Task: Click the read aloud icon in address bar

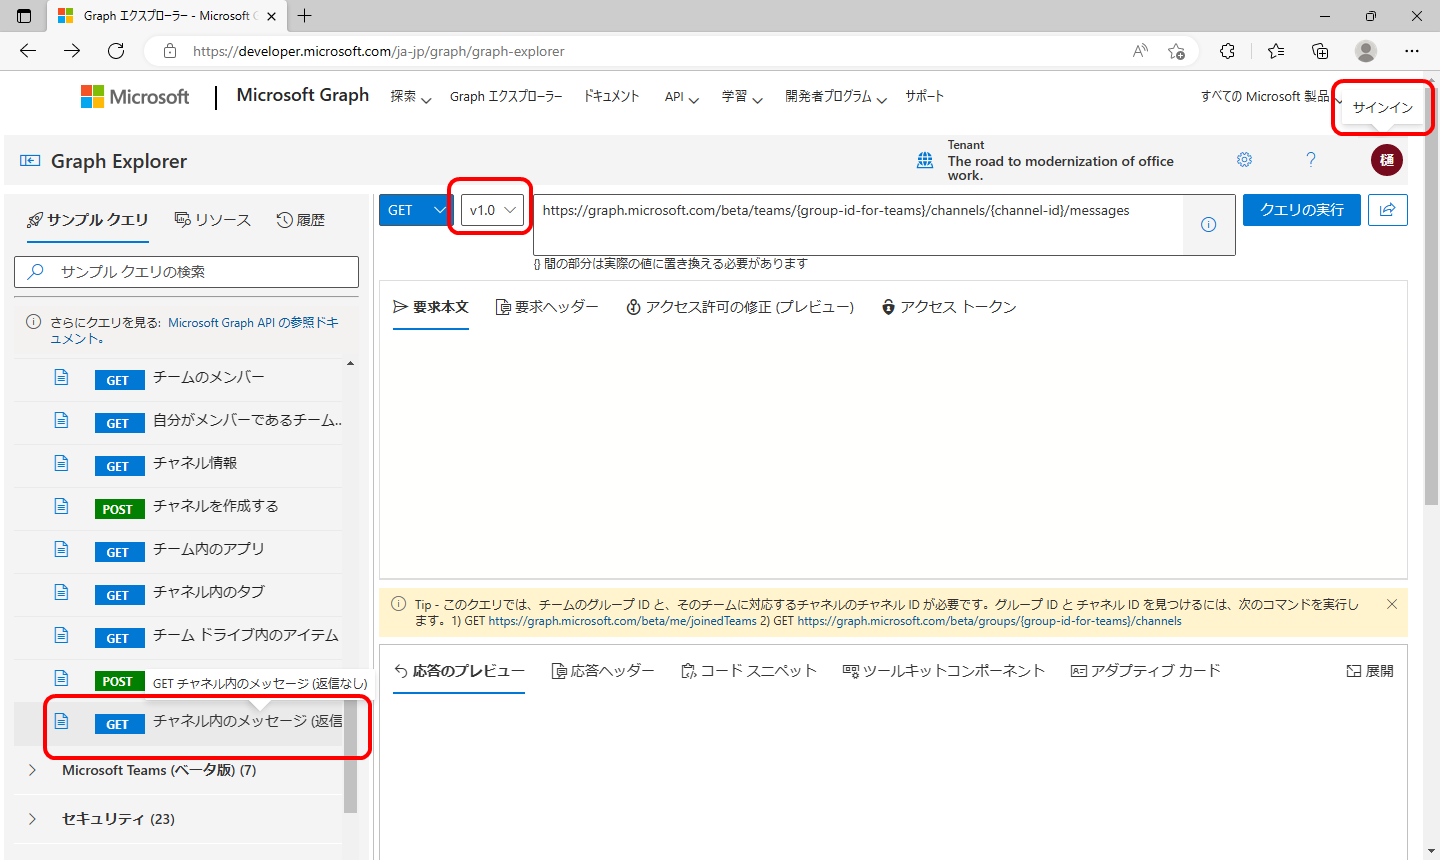Action: coord(1140,51)
